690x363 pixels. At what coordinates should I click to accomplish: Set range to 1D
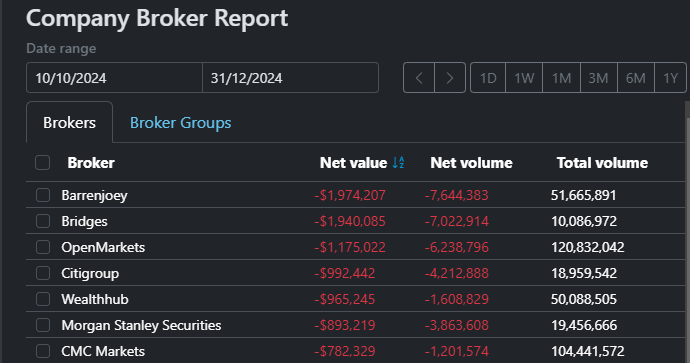[x=488, y=78]
